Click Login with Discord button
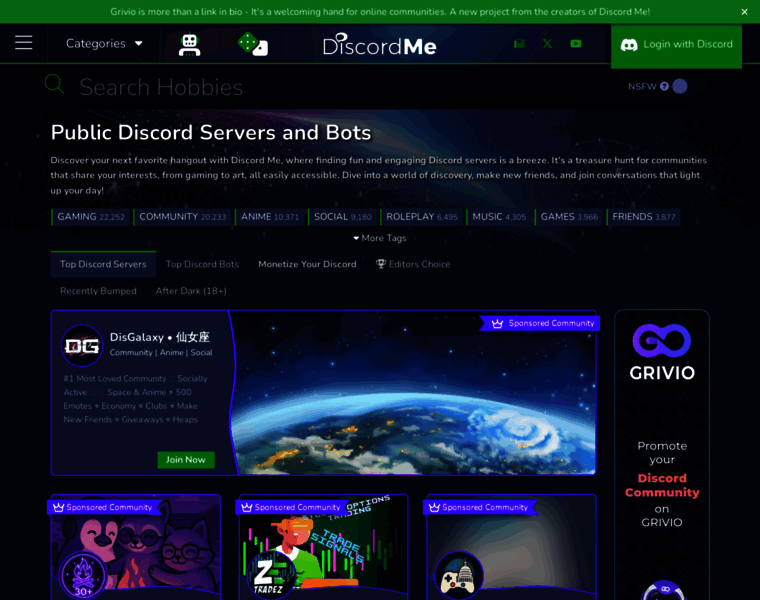Image resolution: width=760 pixels, height=600 pixels. click(676, 45)
